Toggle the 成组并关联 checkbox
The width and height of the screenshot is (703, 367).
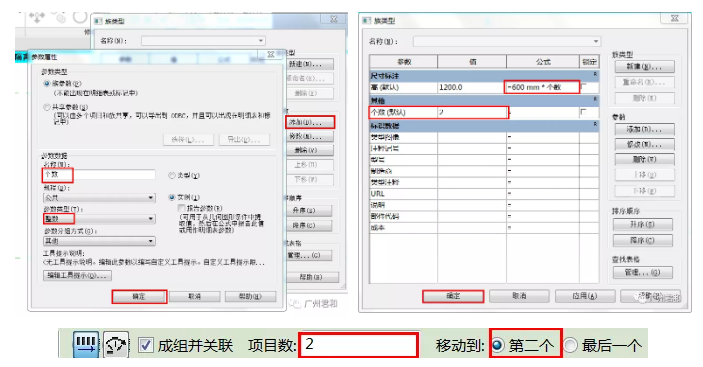point(145,345)
